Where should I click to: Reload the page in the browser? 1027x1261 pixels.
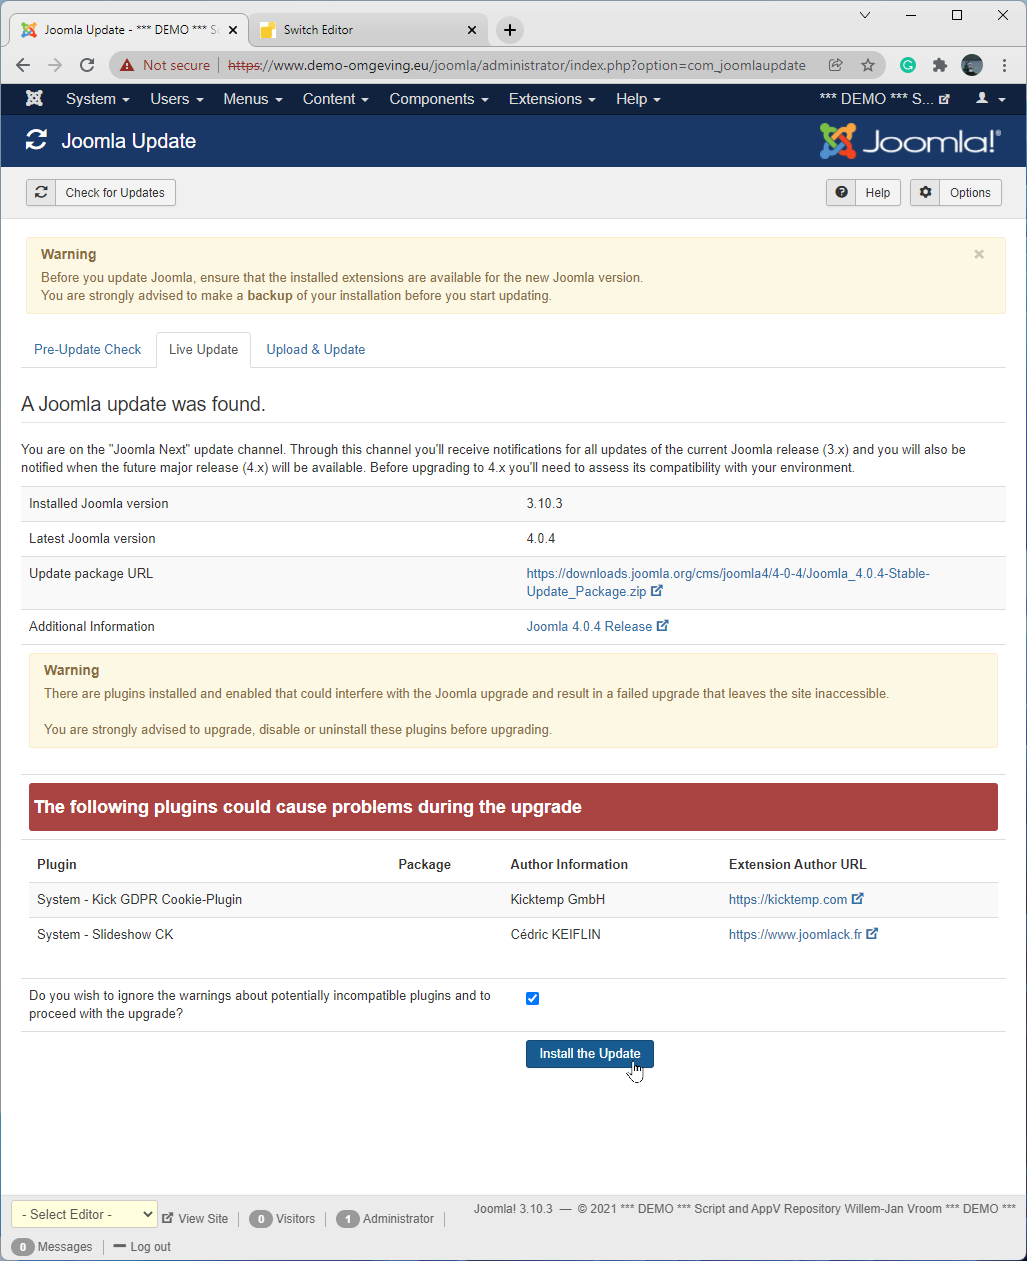tap(87, 65)
